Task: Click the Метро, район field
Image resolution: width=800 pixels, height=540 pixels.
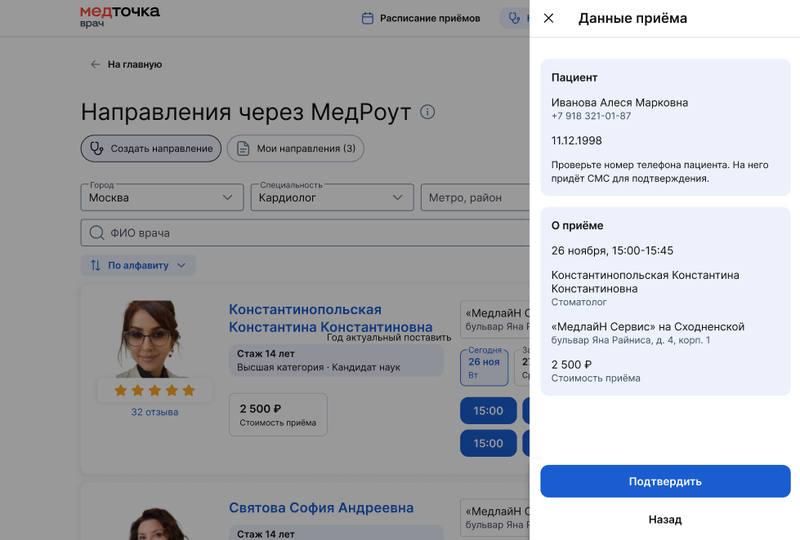Action: 475,198
